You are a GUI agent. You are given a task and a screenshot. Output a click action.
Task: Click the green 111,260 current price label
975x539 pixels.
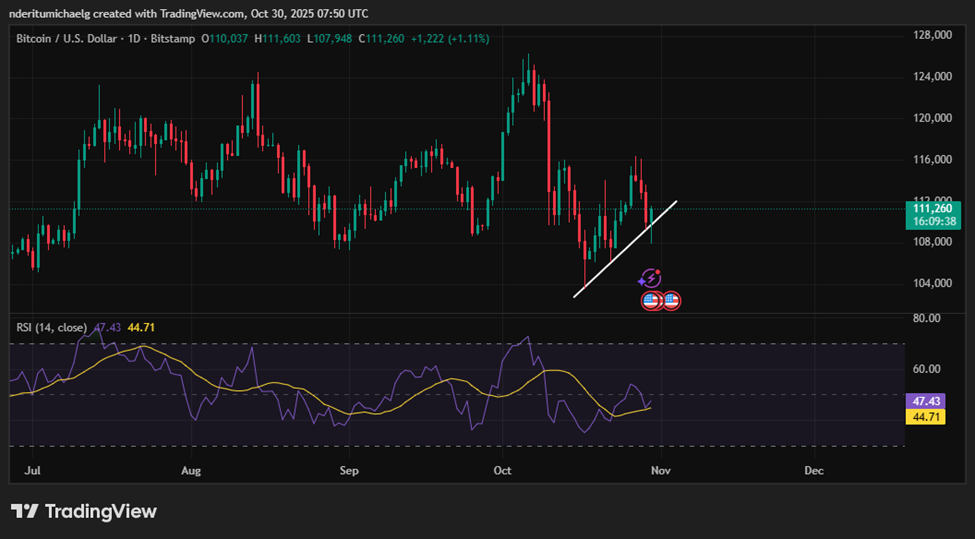(933, 215)
